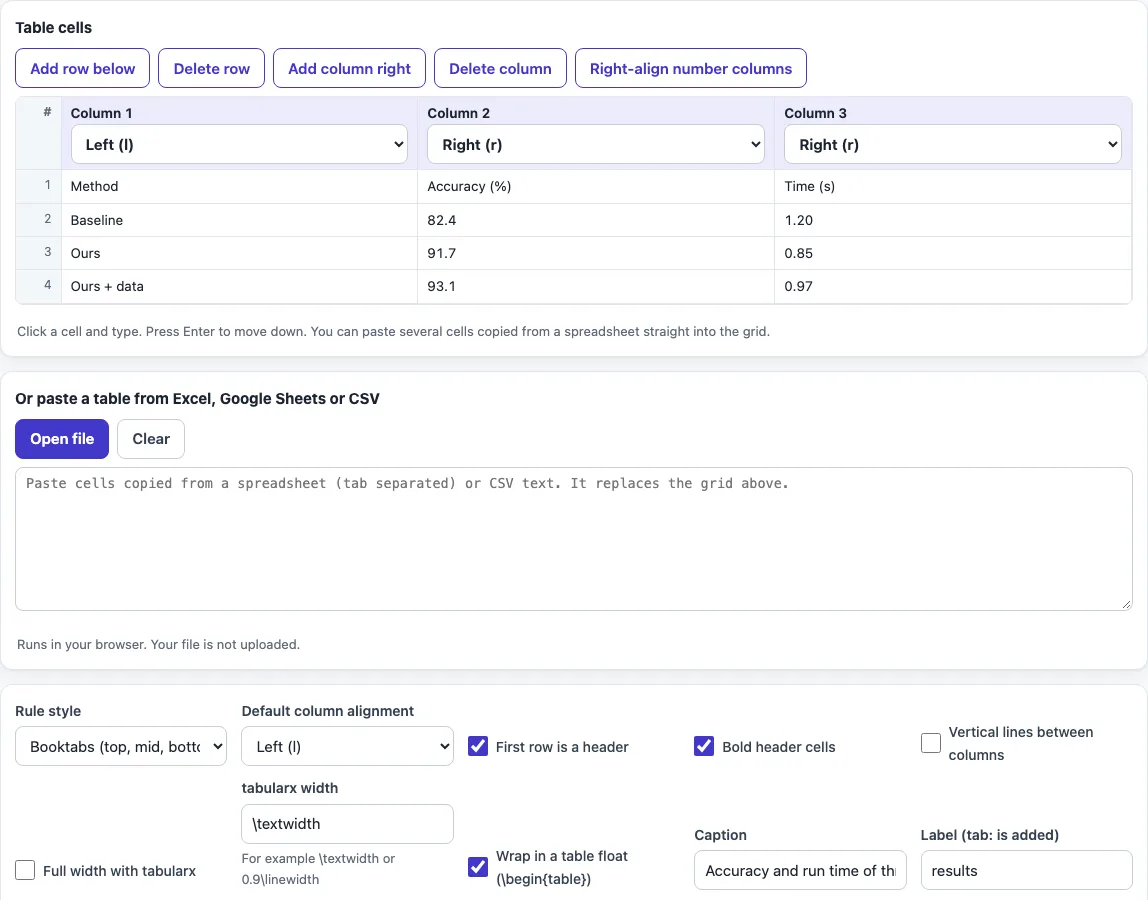
Task: Select the Method header cell
Action: [x=239, y=187]
